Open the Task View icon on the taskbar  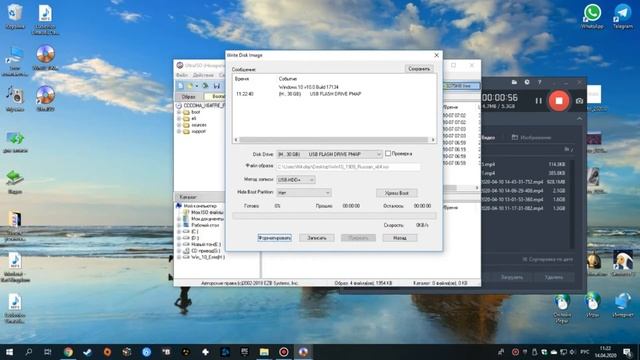pyautogui.click(x=48, y=352)
